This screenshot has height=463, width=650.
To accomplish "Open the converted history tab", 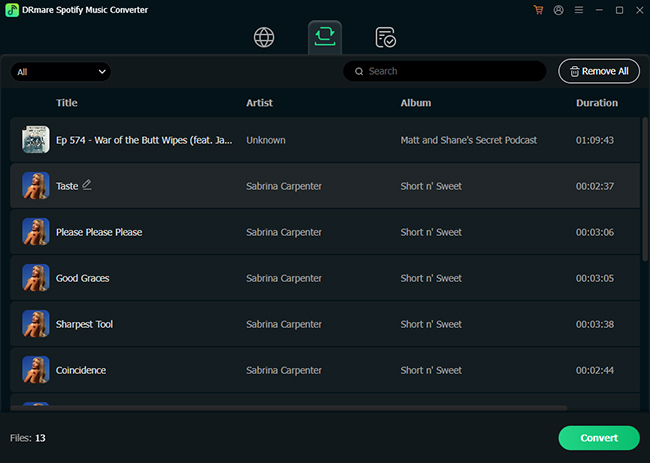I will [x=386, y=37].
